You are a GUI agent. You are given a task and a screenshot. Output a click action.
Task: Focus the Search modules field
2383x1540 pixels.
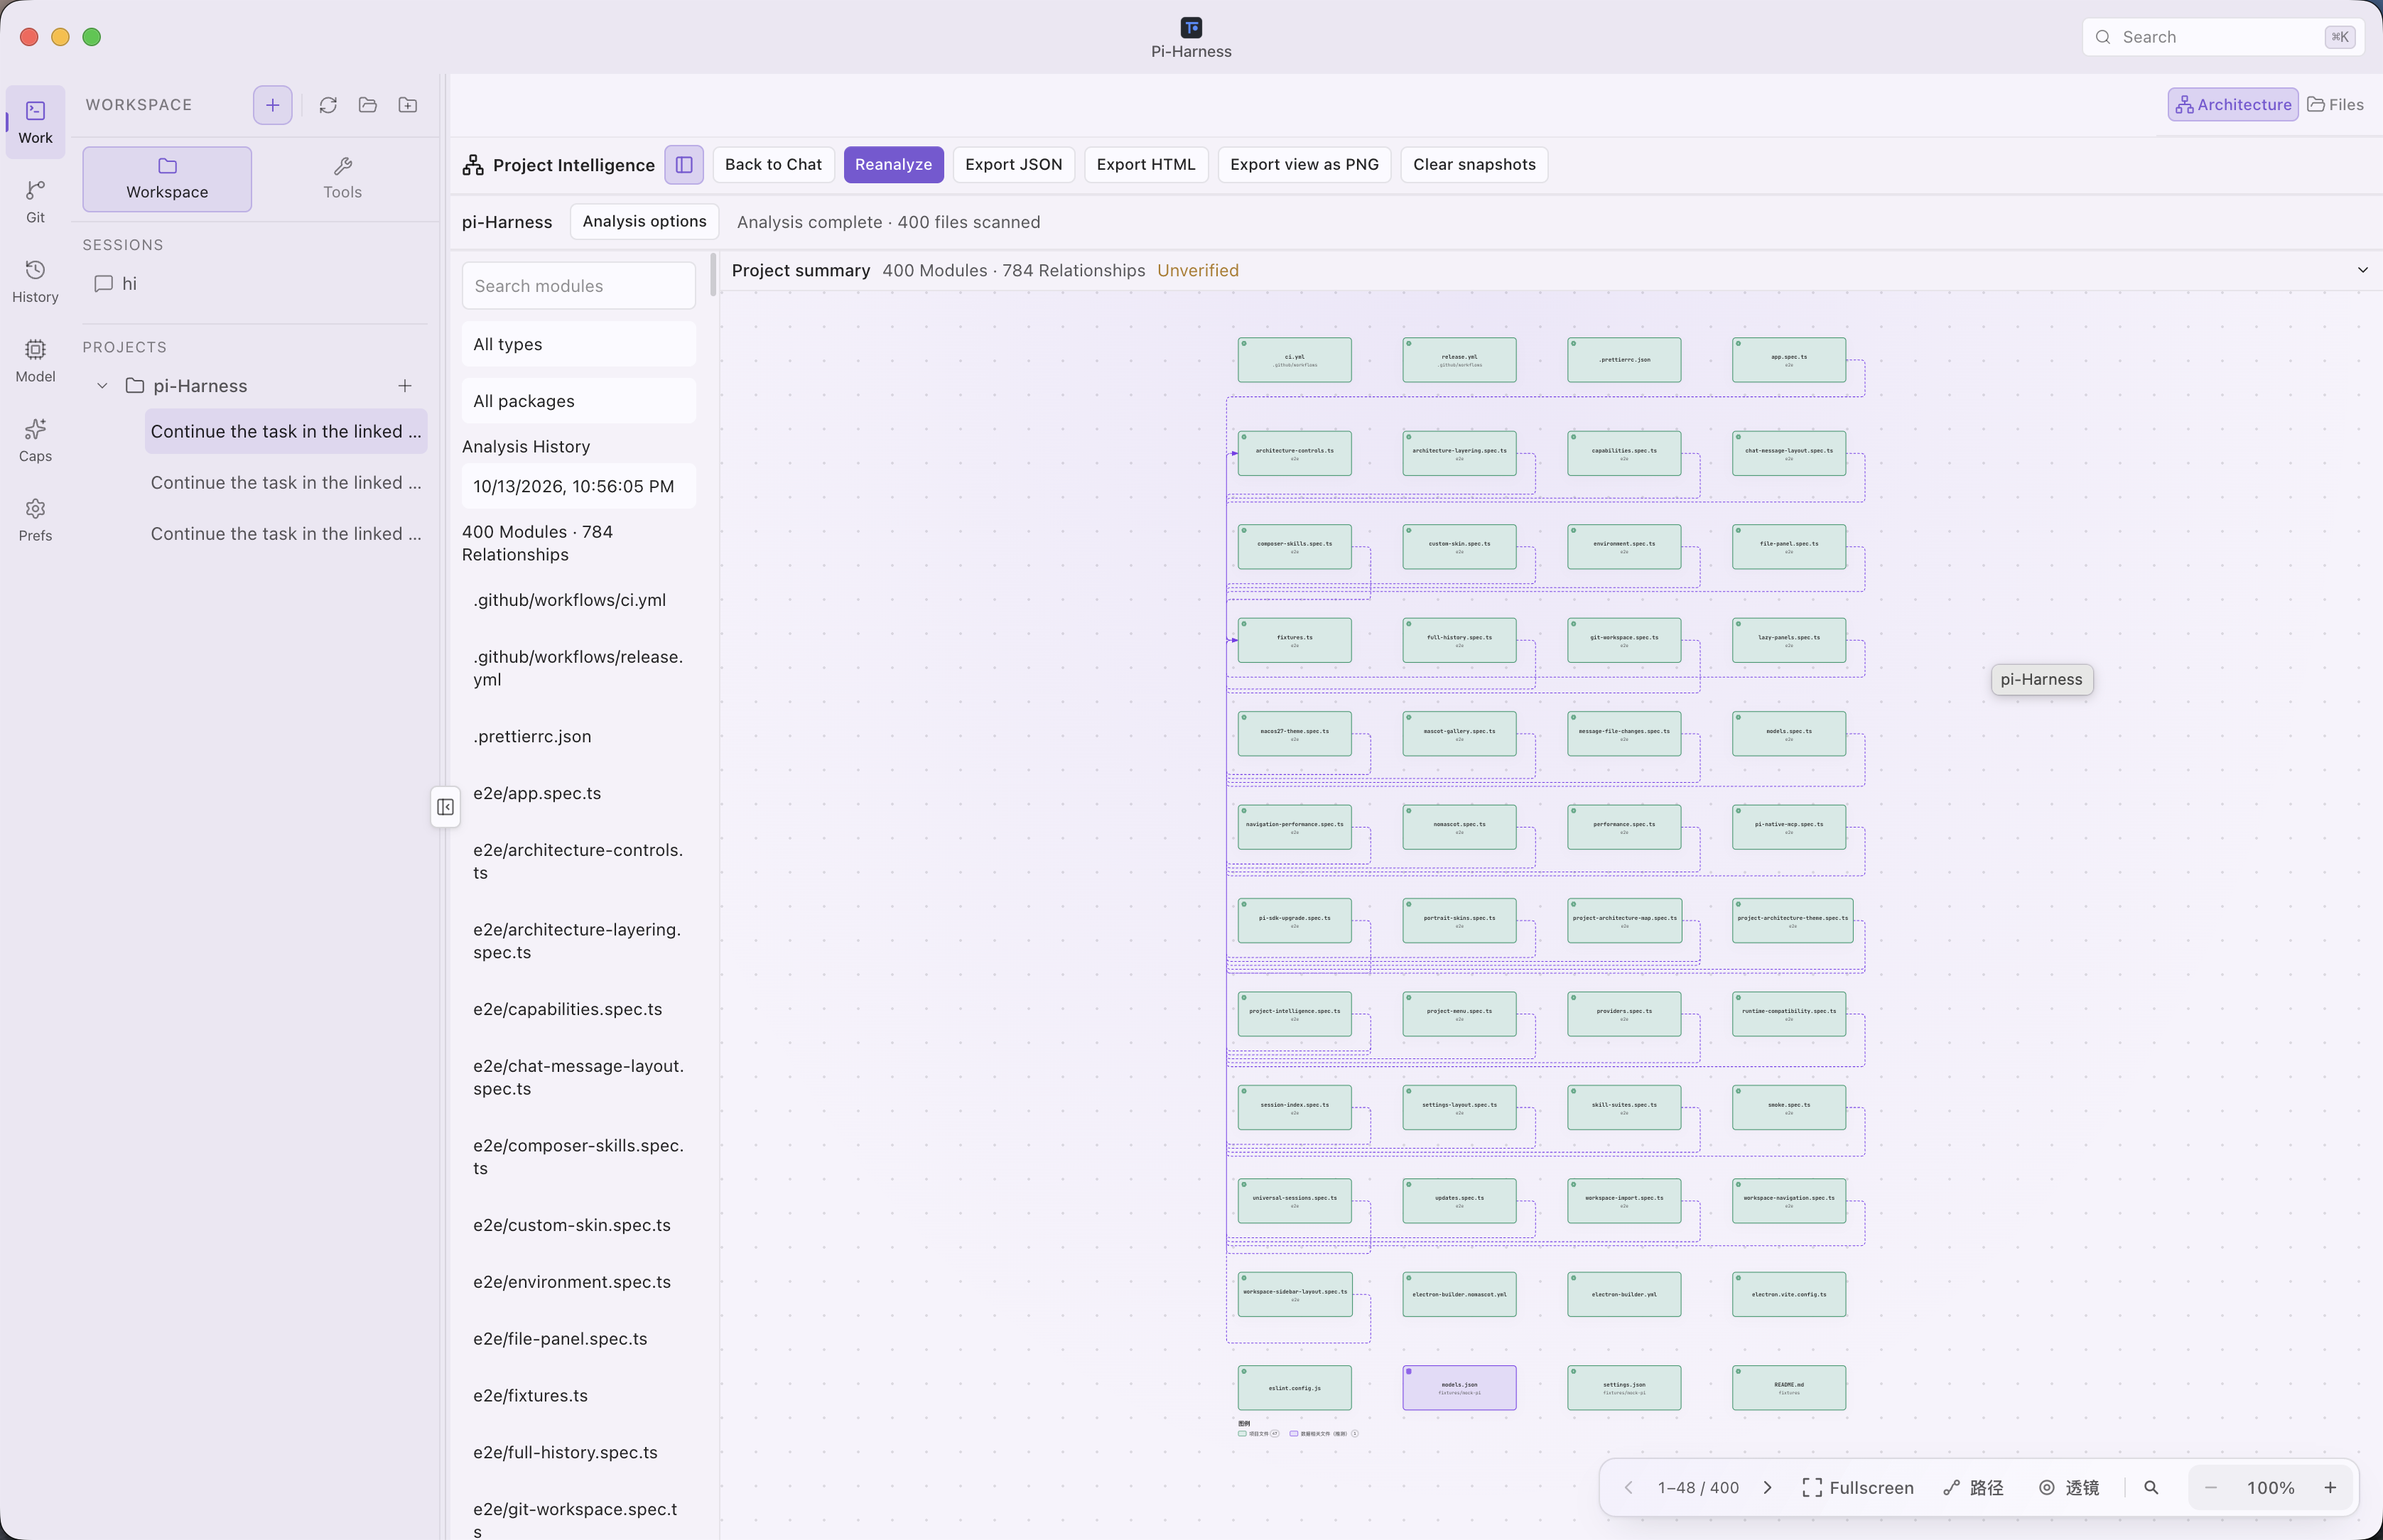click(x=578, y=286)
